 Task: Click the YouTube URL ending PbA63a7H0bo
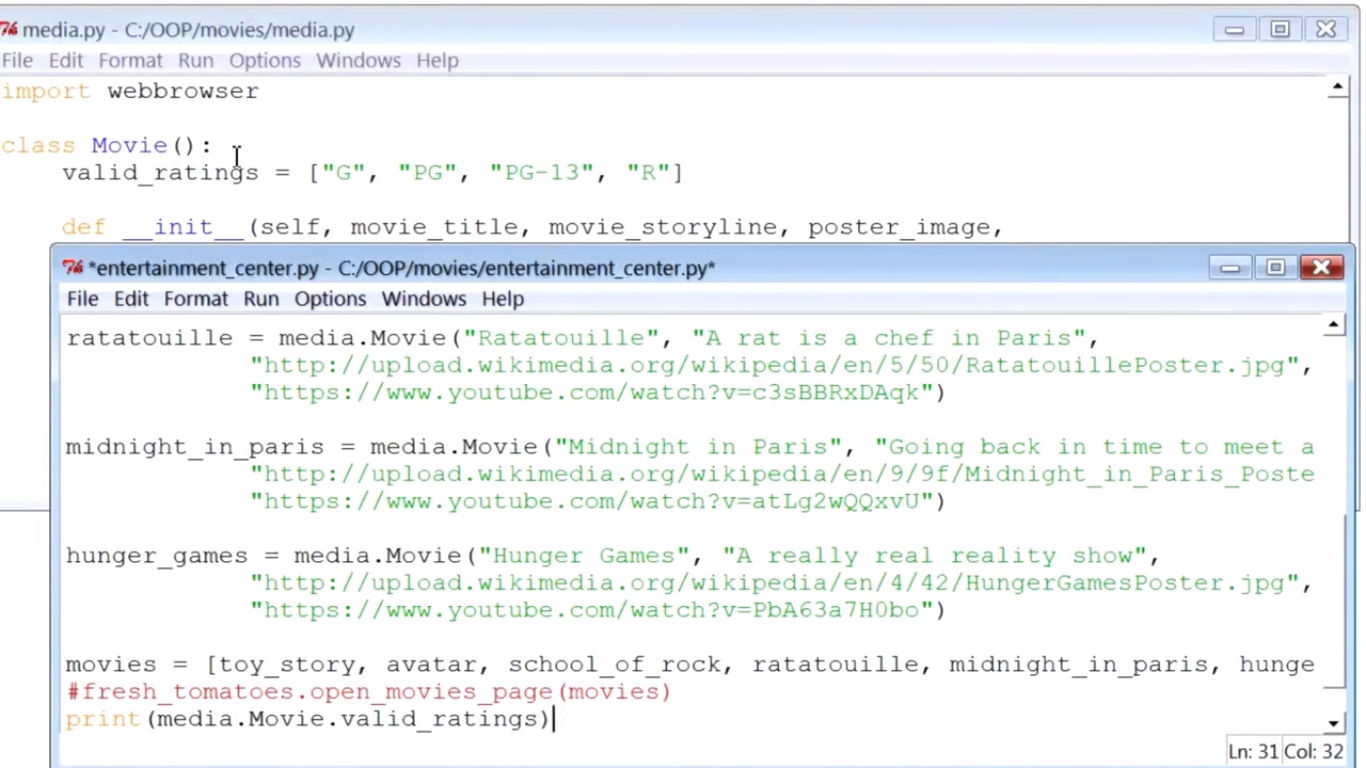598,610
